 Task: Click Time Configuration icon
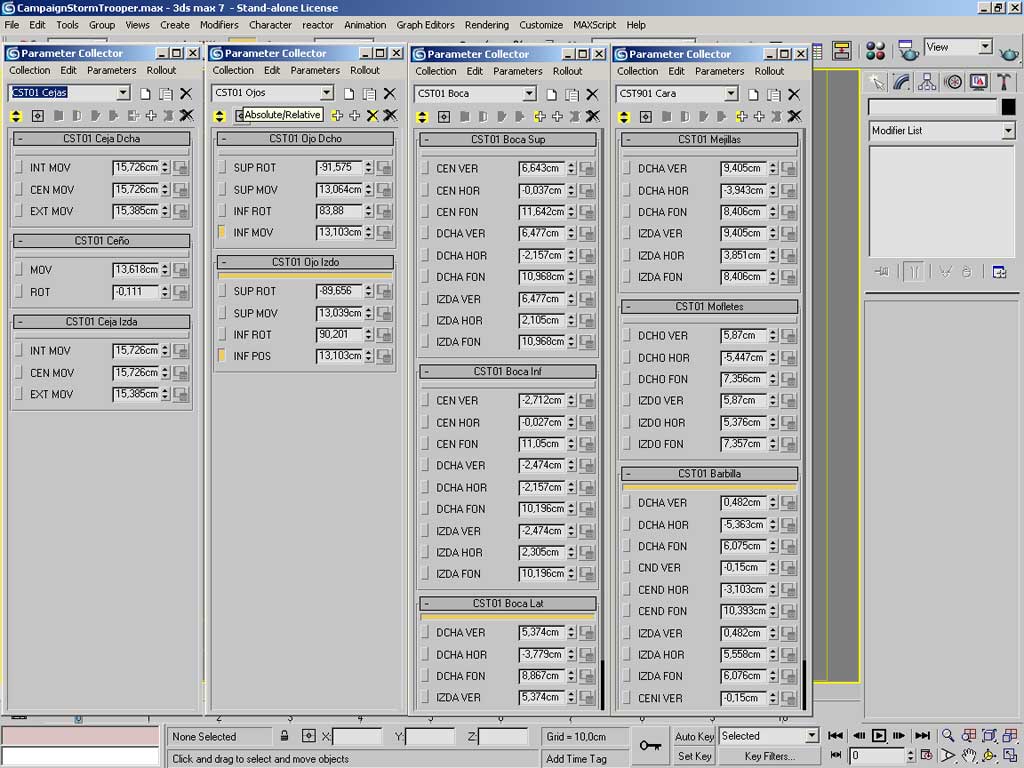click(x=925, y=756)
